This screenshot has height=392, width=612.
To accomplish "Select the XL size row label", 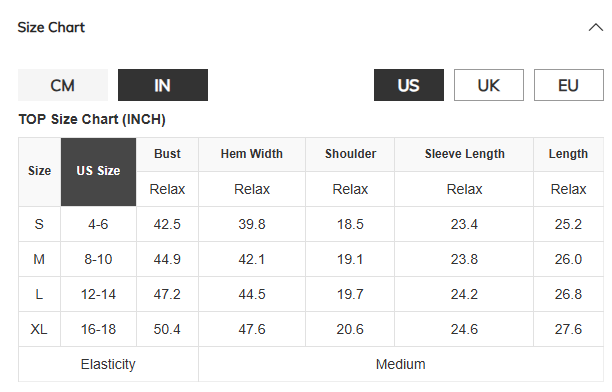I will click(39, 330).
